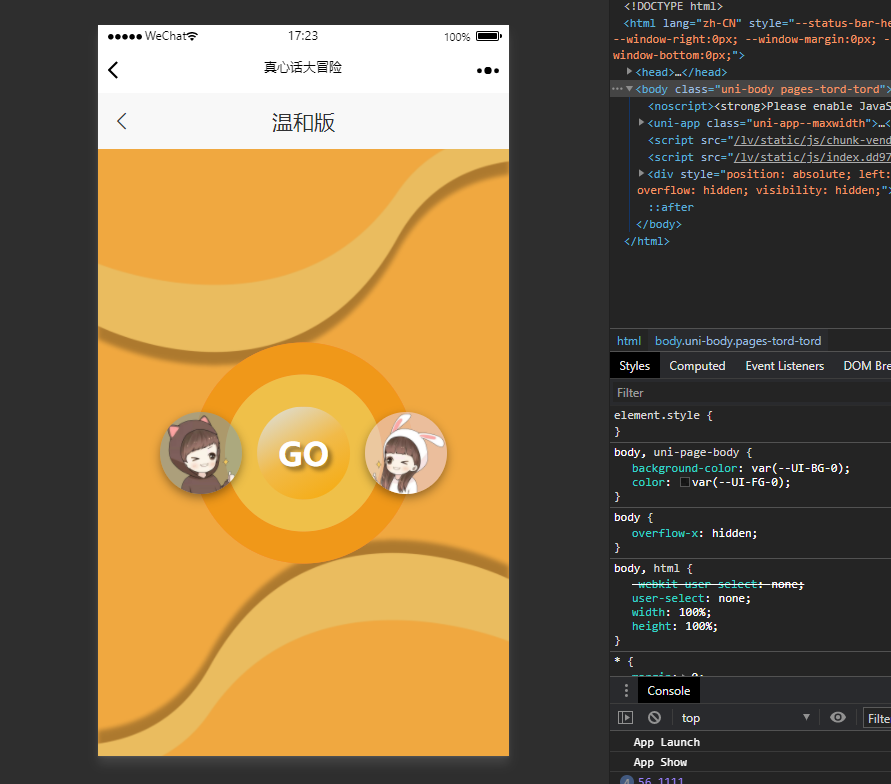Open the drawer three-dot menu beside Console
The height and width of the screenshot is (784, 891).
(626, 691)
